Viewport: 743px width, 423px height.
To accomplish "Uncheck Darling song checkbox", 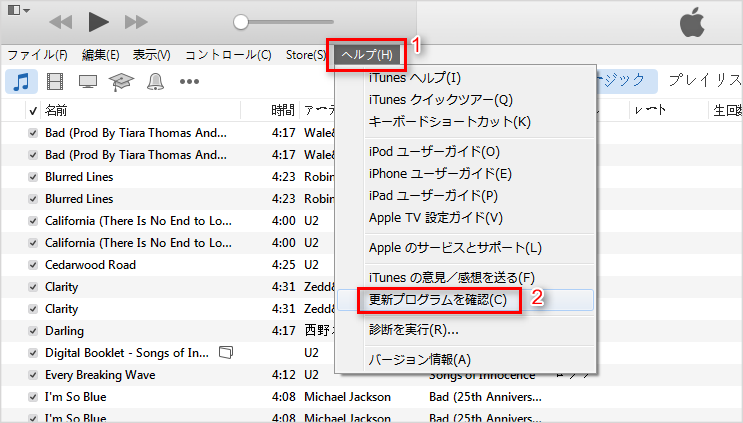I will coord(33,331).
